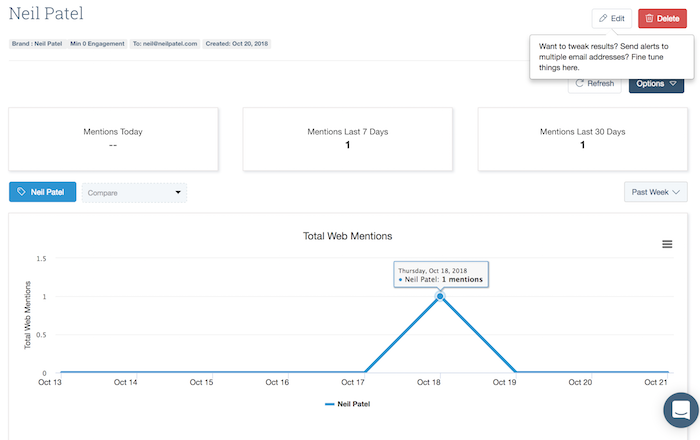The image size is (700, 440).
Task: Click the Min 0 Engagement tag
Action: click(x=98, y=44)
